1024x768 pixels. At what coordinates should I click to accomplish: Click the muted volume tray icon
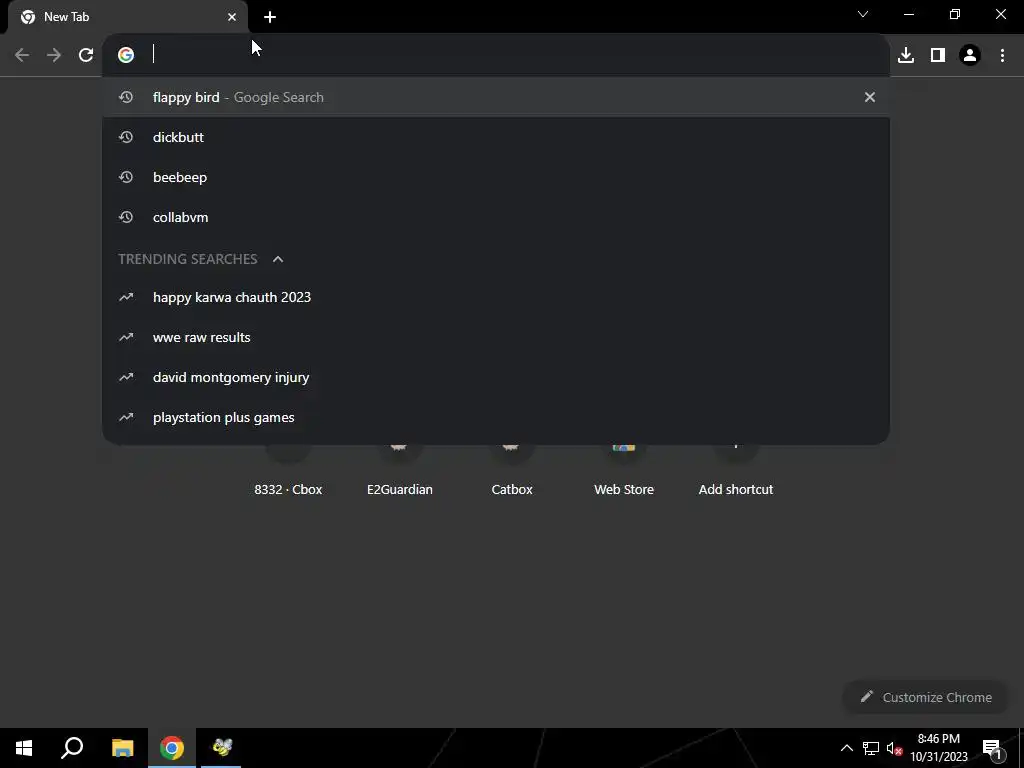(894, 748)
